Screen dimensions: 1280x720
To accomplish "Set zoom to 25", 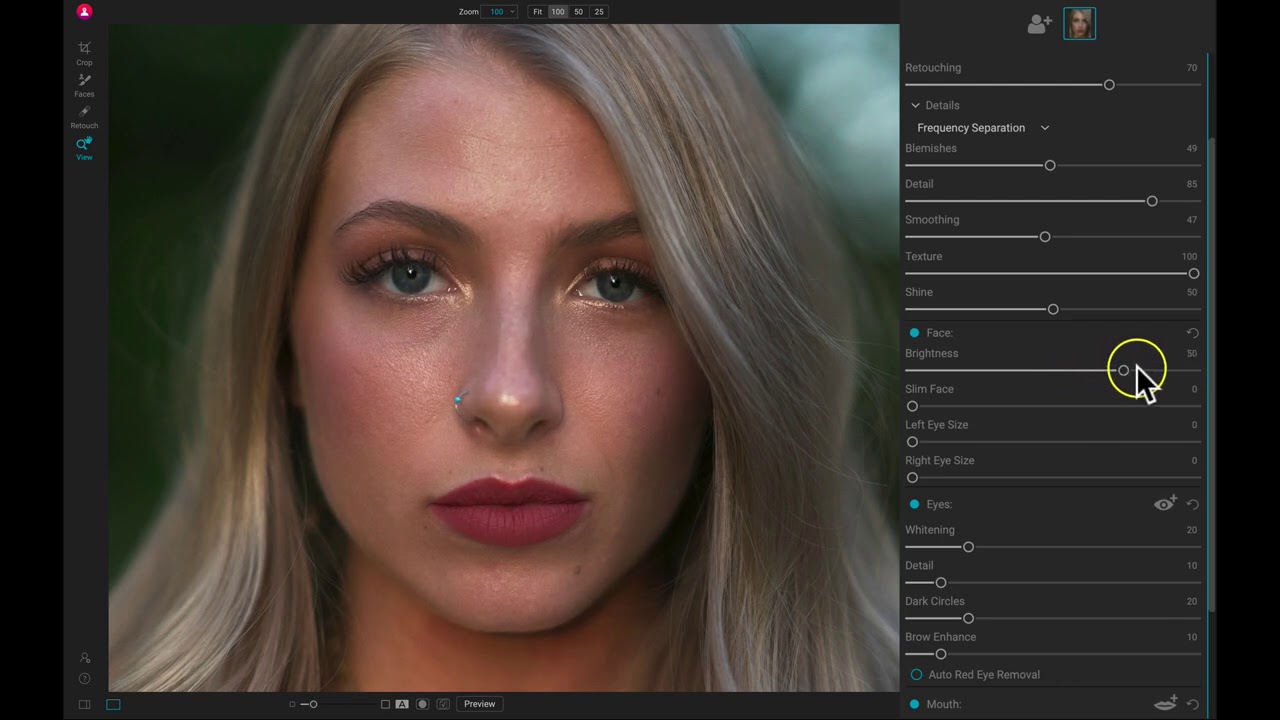I will 599,12.
